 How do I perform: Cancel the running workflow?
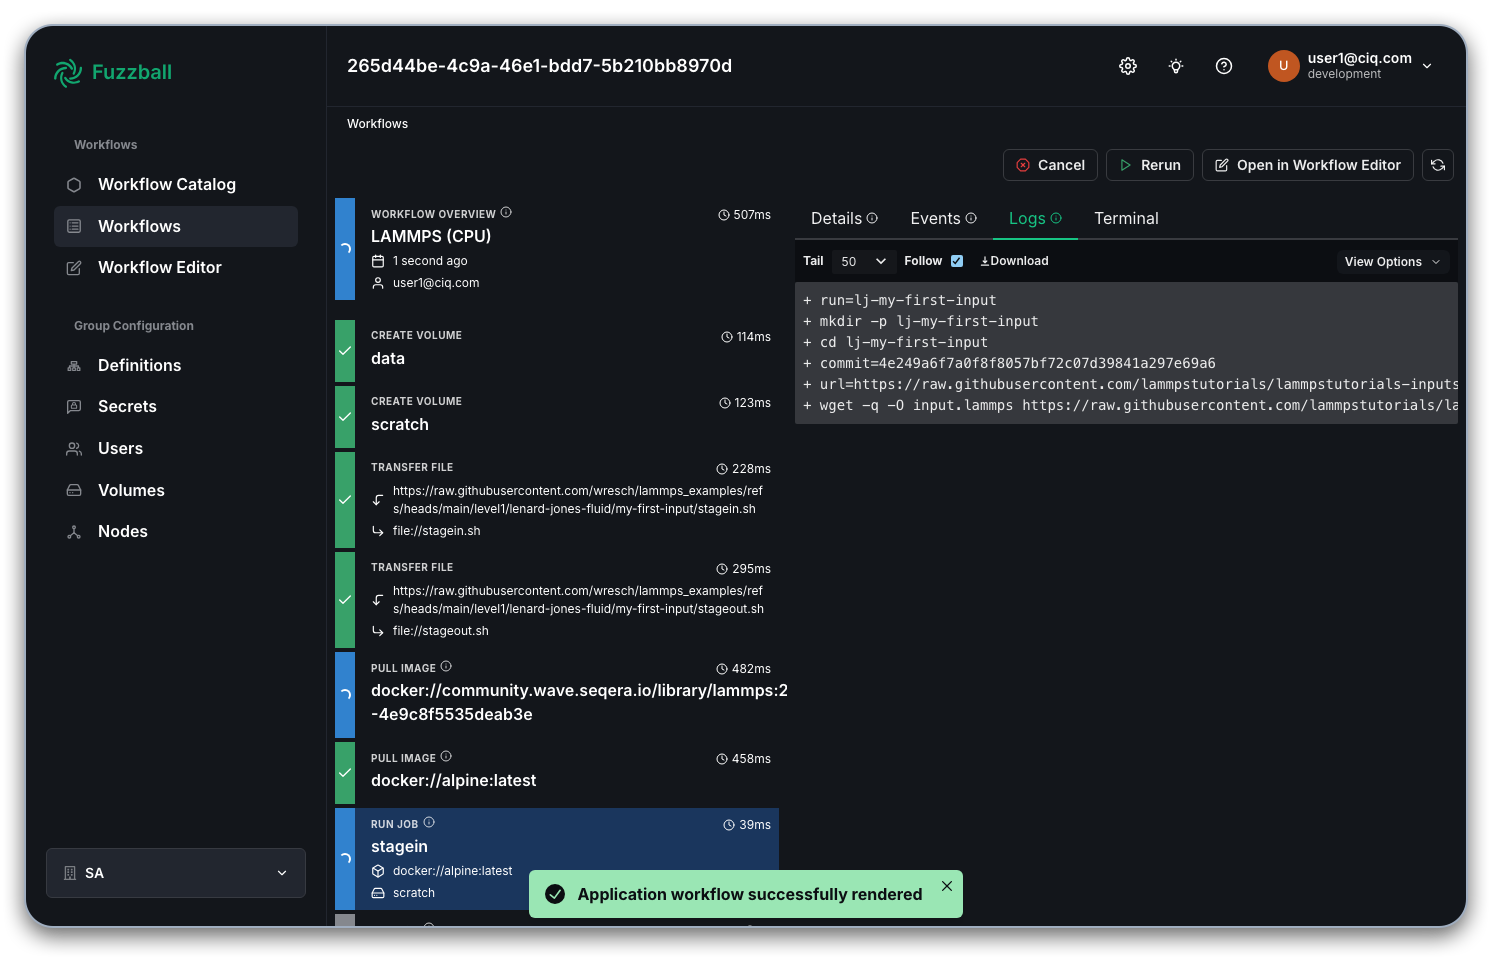(x=1050, y=165)
